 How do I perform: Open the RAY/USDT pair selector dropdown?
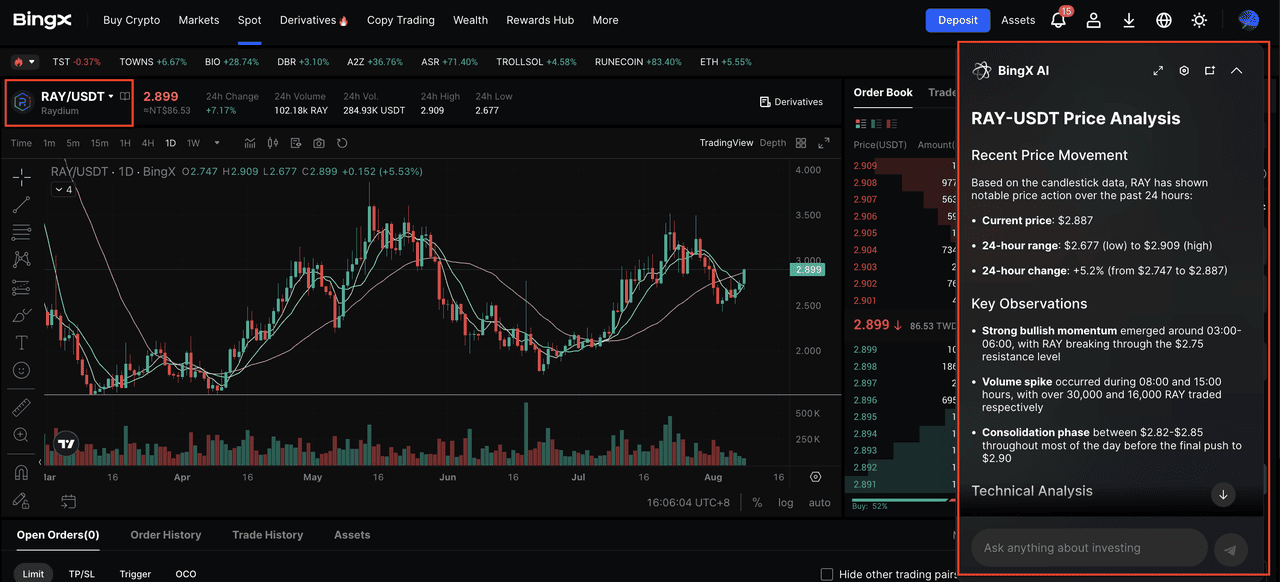(x=78, y=97)
